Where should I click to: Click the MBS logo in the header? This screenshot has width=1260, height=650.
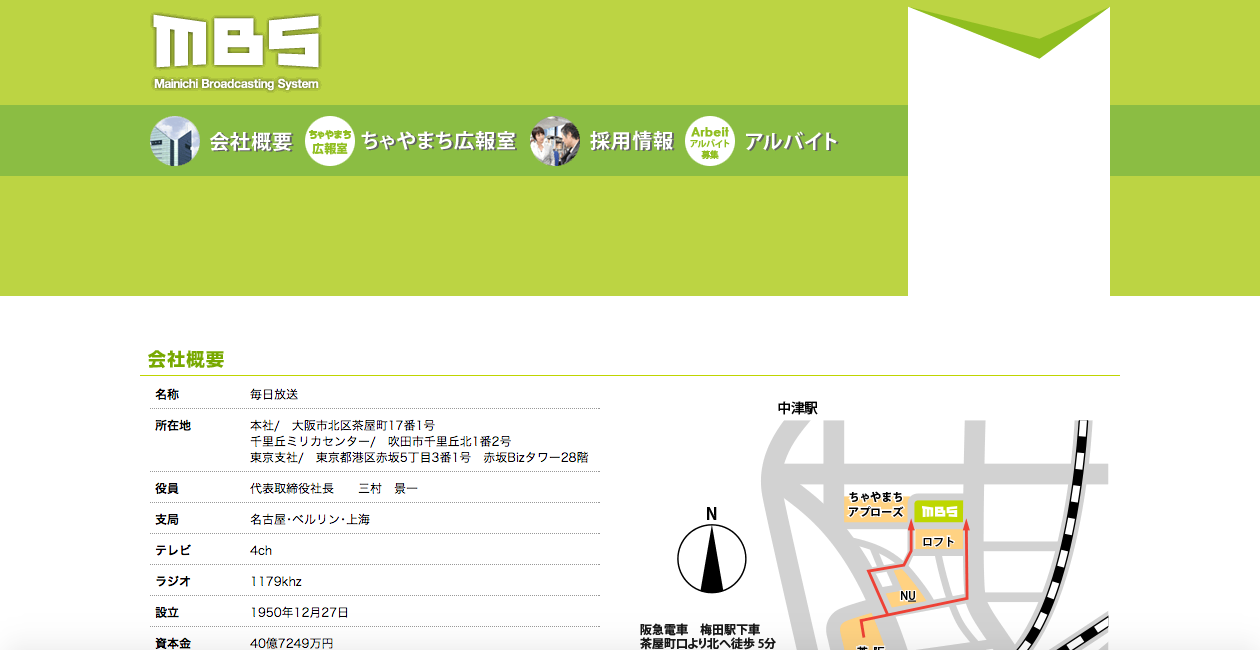pyautogui.click(x=236, y=42)
